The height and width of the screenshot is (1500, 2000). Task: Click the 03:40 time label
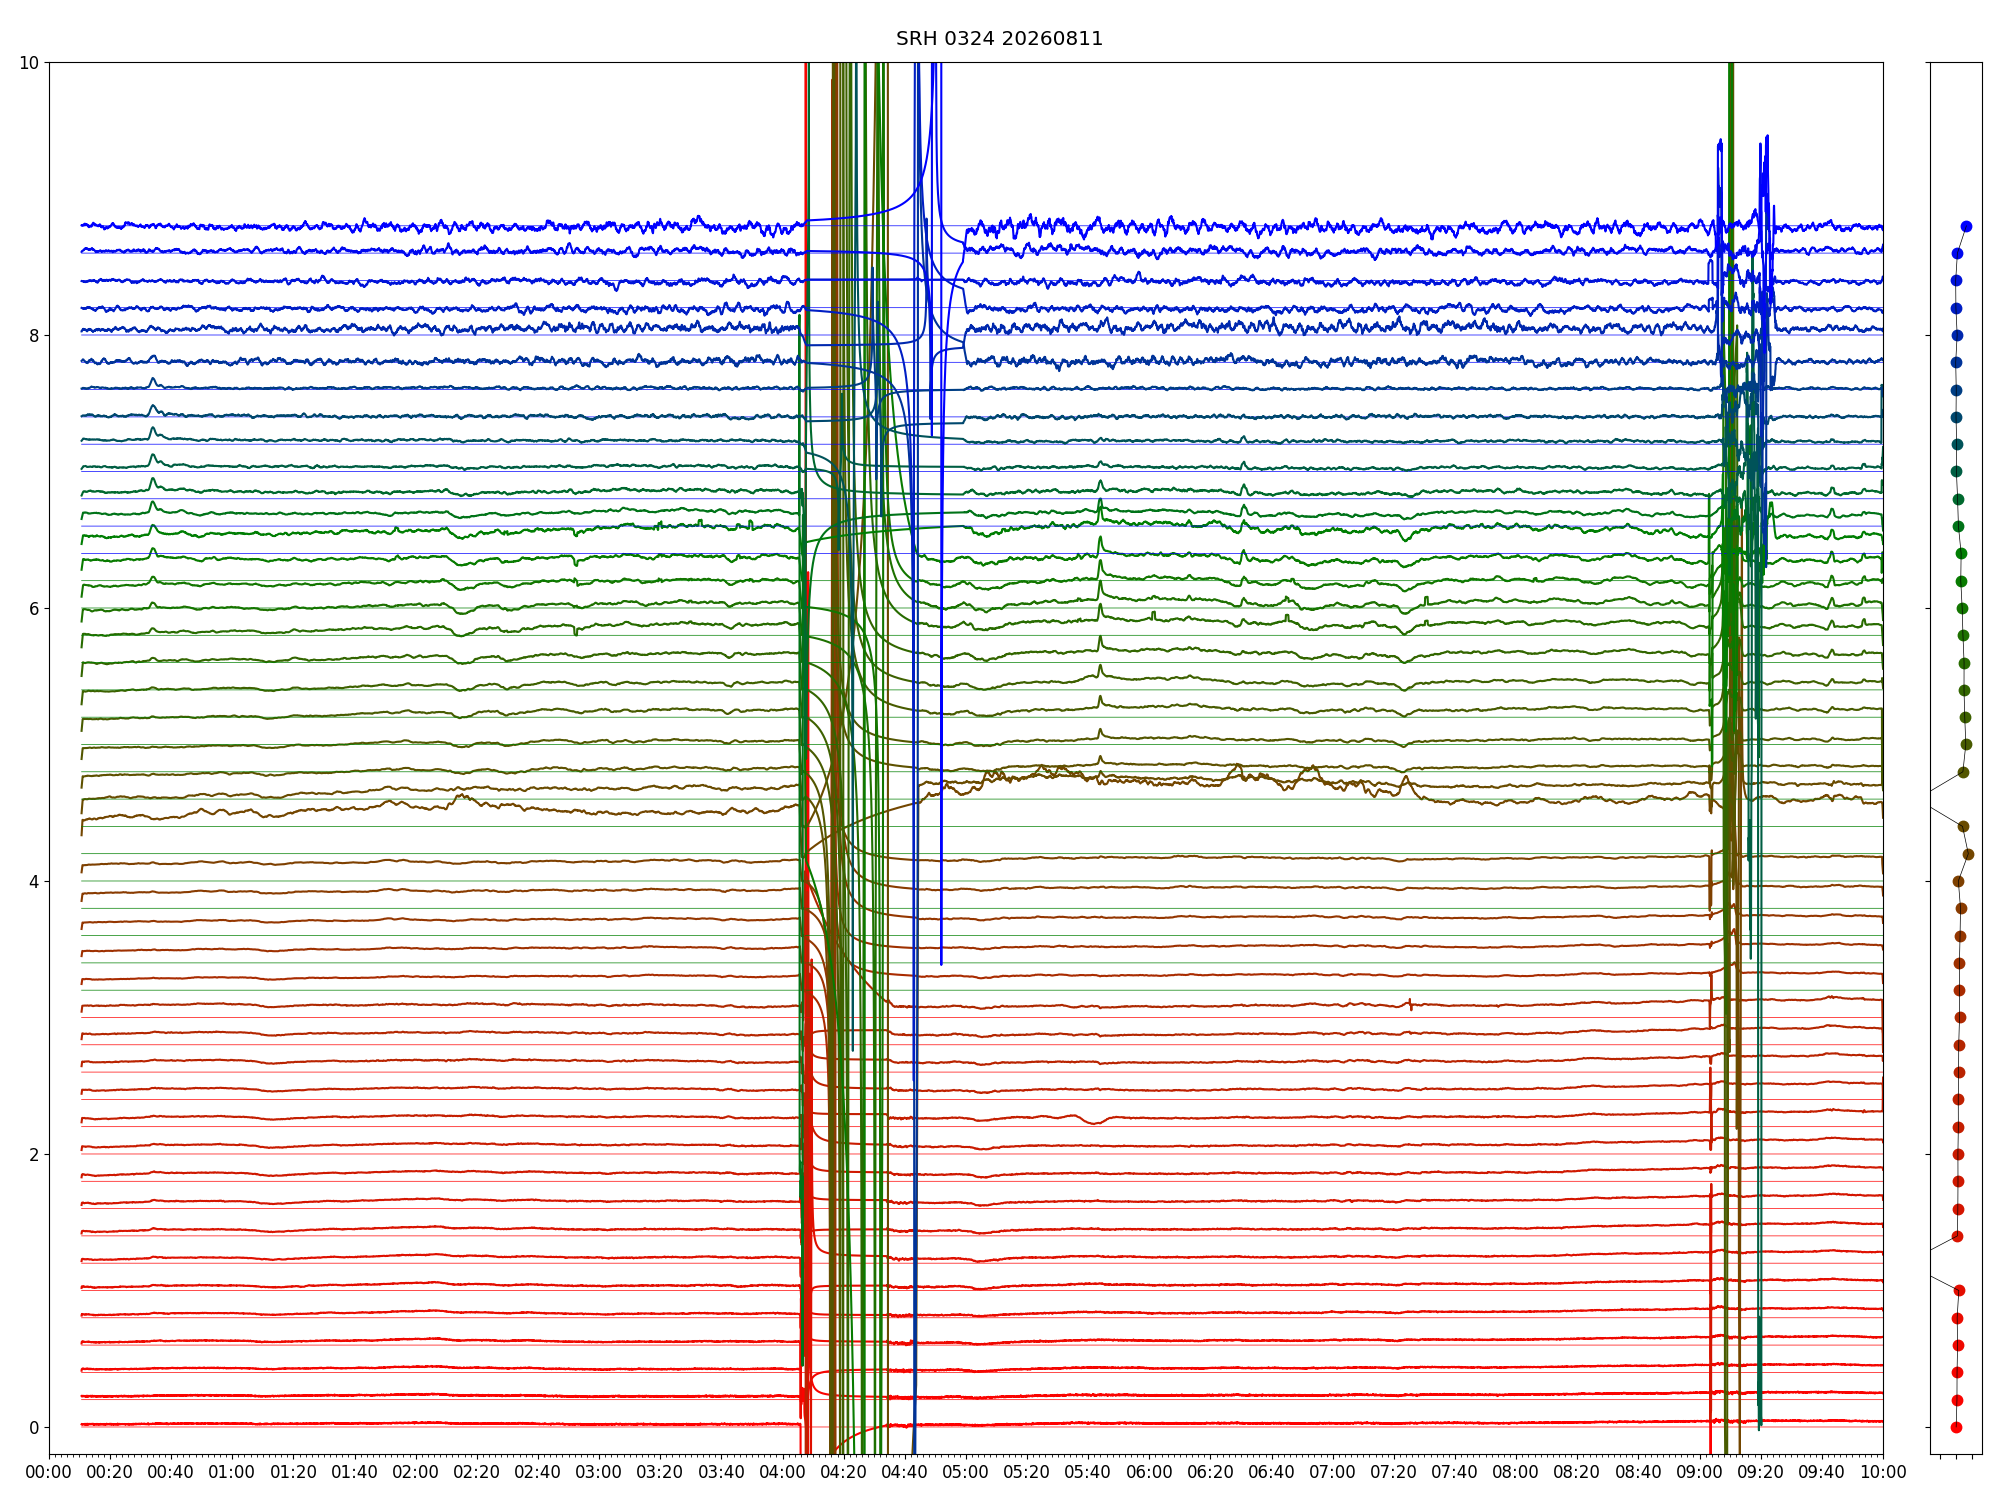tap(721, 1472)
